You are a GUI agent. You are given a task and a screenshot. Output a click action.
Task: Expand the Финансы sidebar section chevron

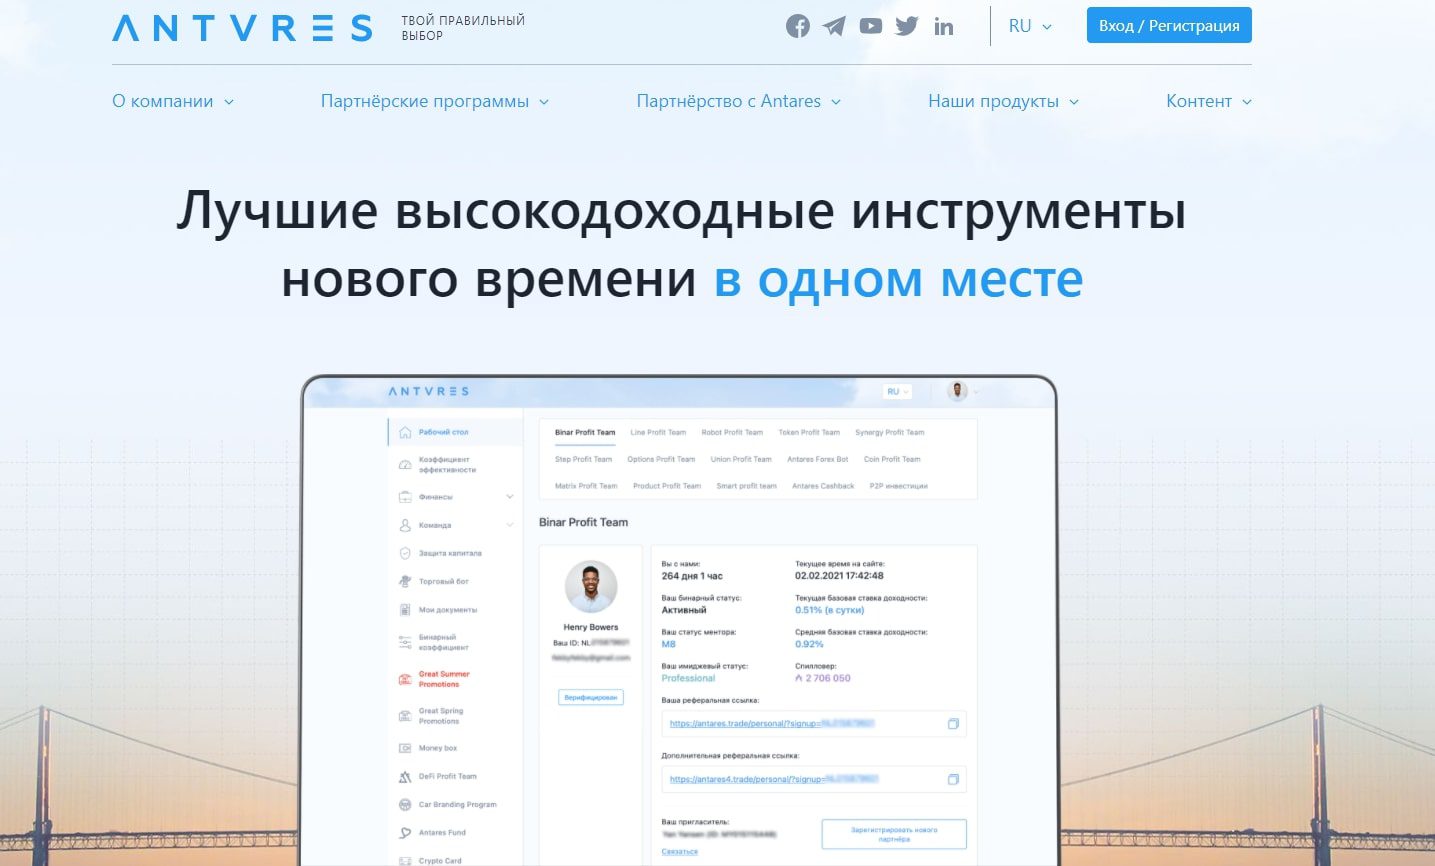tap(509, 497)
